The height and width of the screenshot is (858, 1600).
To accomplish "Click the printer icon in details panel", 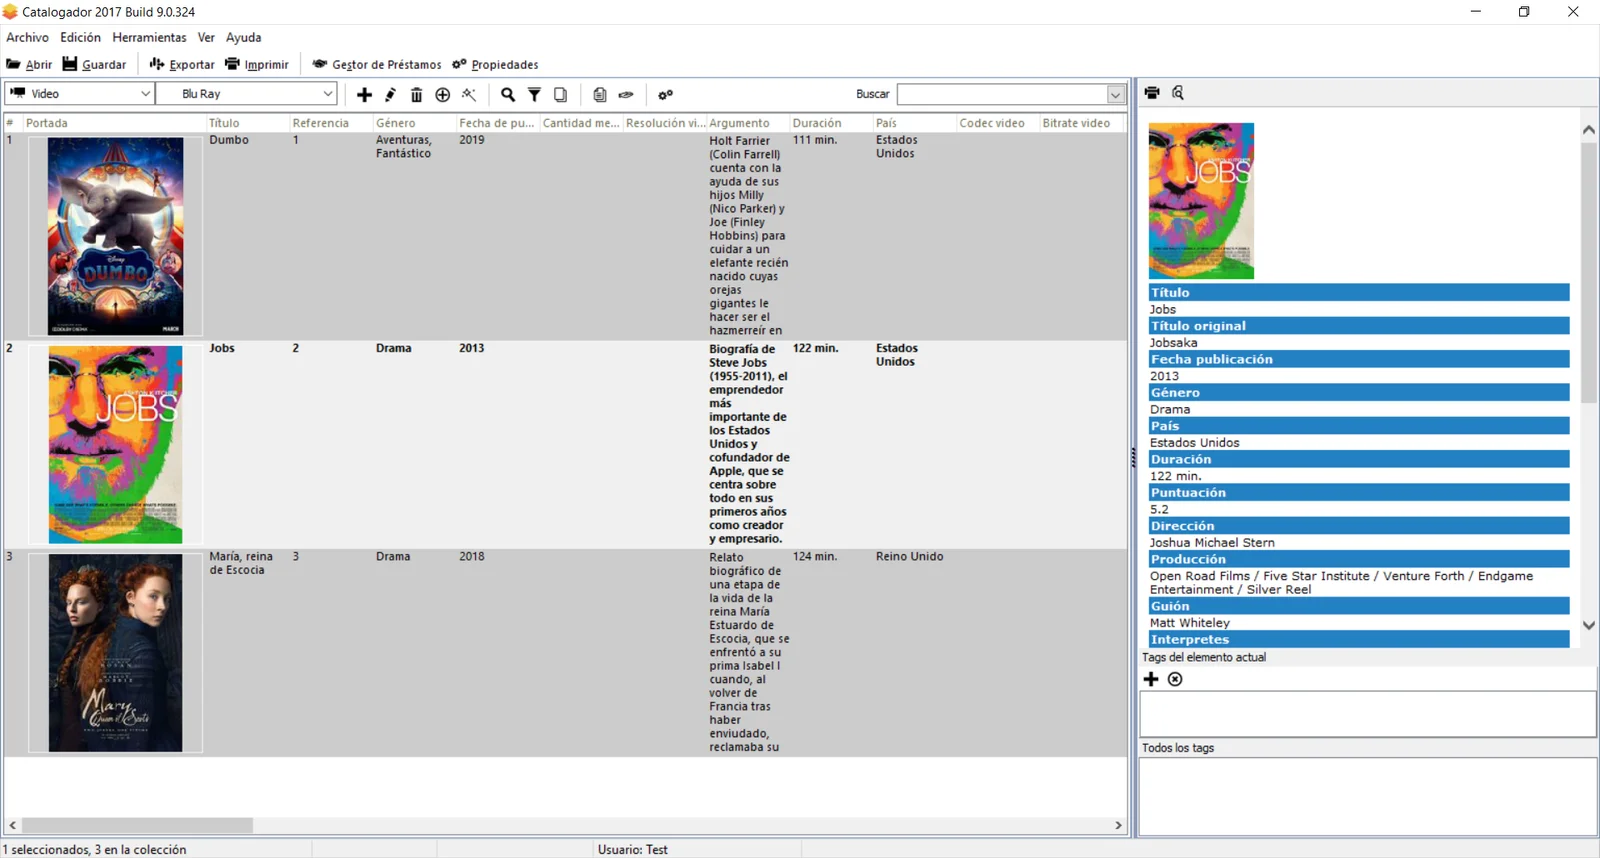I will tap(1152, 92).
